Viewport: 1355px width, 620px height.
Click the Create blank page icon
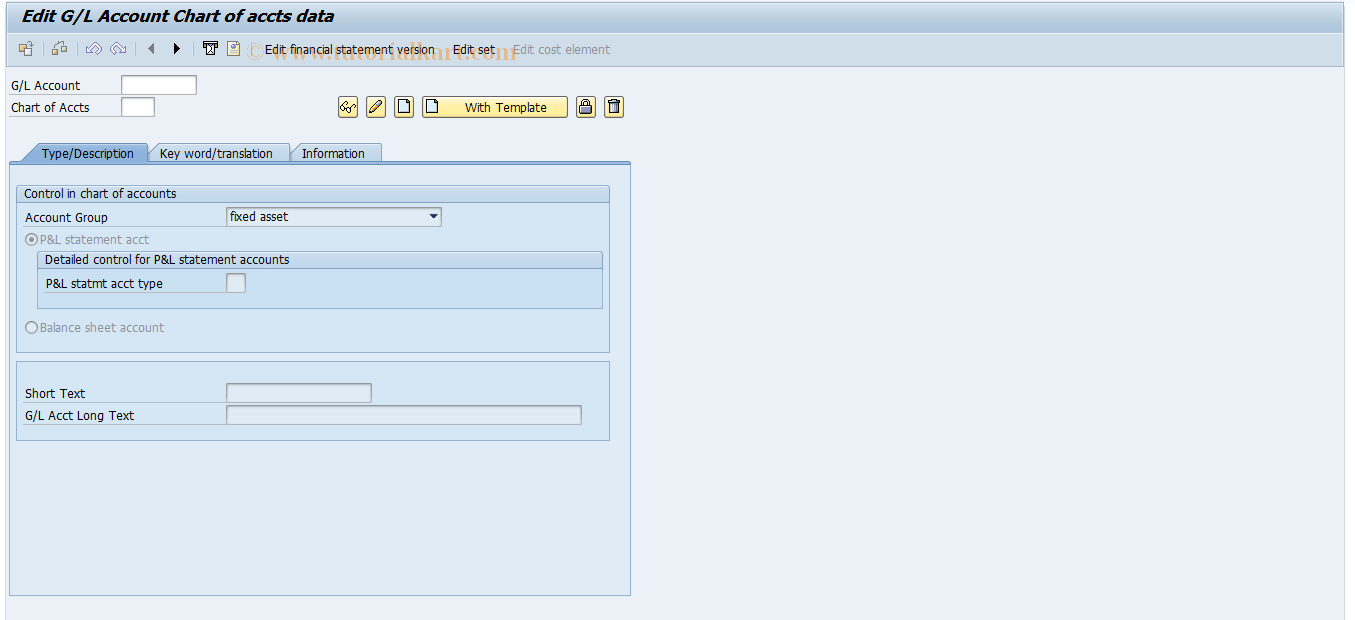pos(403,107)
